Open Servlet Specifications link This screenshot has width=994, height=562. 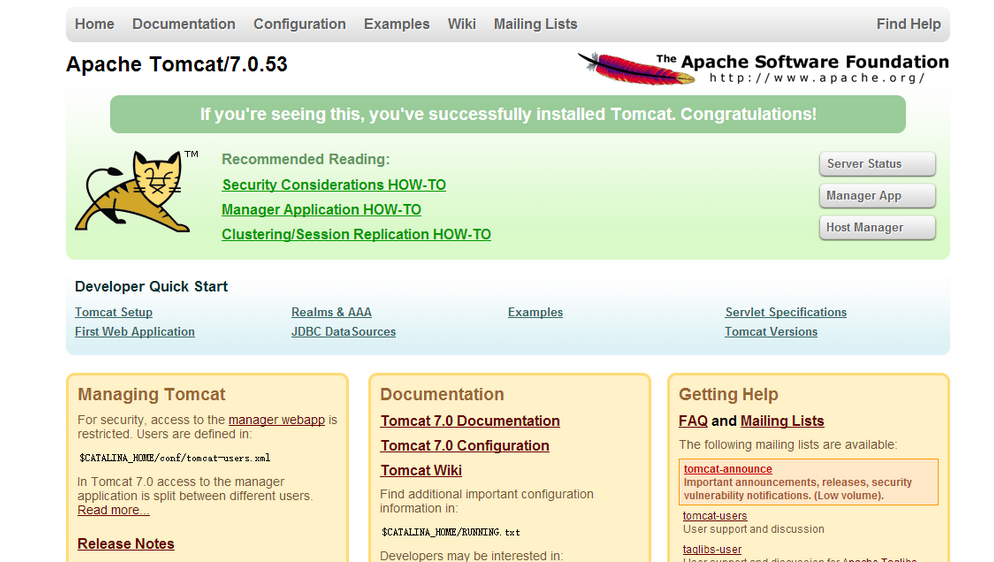click(786, 312)
